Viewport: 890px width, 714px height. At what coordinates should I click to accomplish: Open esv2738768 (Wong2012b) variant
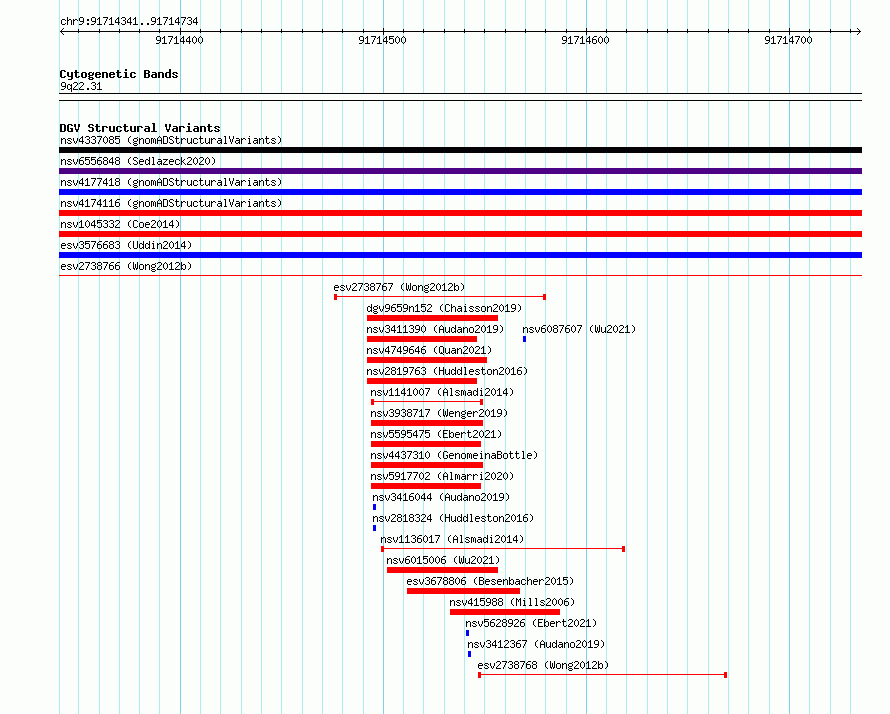(543, 665)
